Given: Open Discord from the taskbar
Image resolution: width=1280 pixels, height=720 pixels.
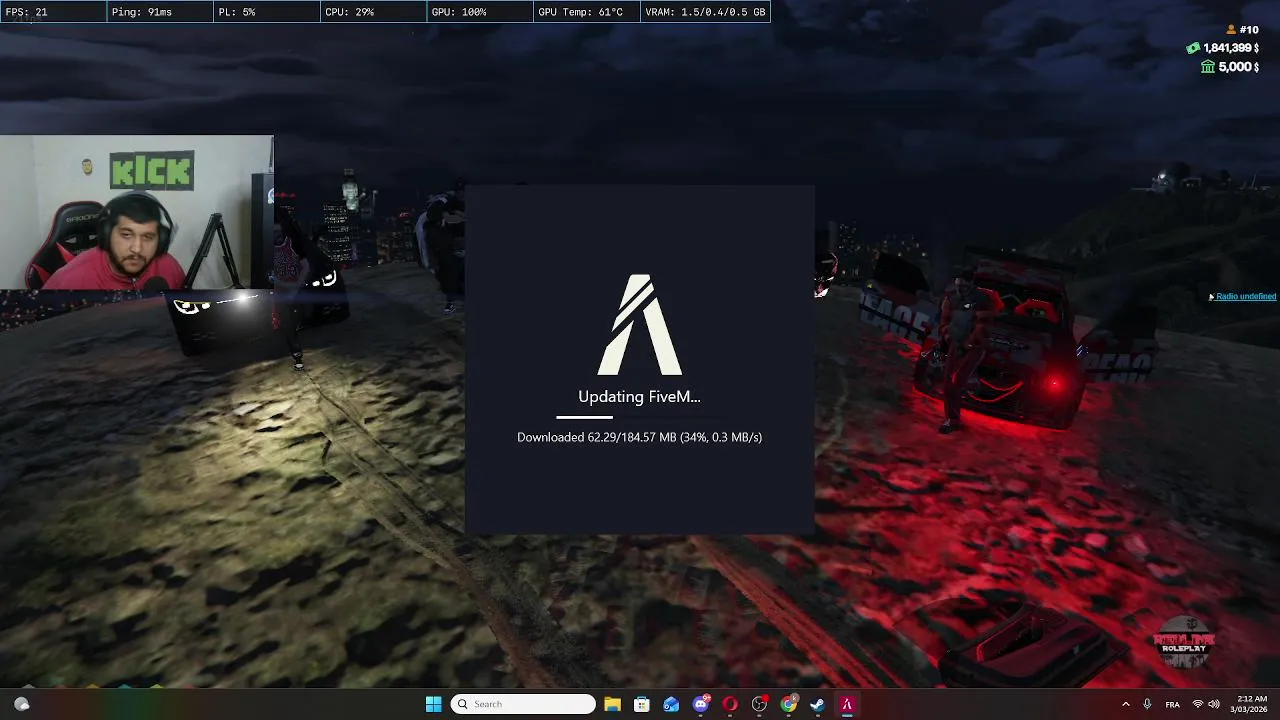Looking at the screenshot, I should click(x=701, y=704).
